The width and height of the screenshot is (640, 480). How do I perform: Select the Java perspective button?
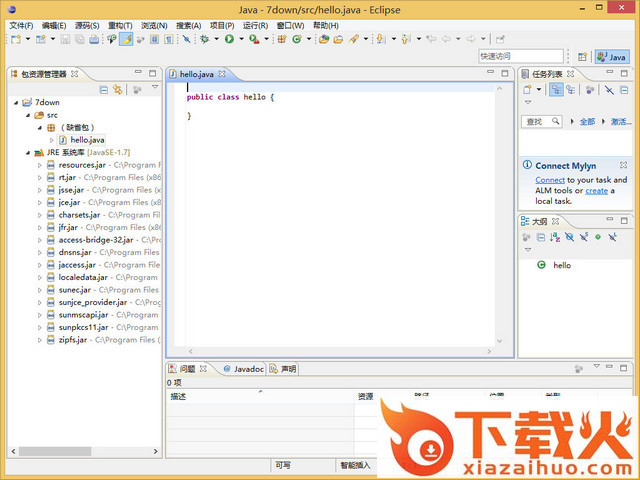pos(612,57)
